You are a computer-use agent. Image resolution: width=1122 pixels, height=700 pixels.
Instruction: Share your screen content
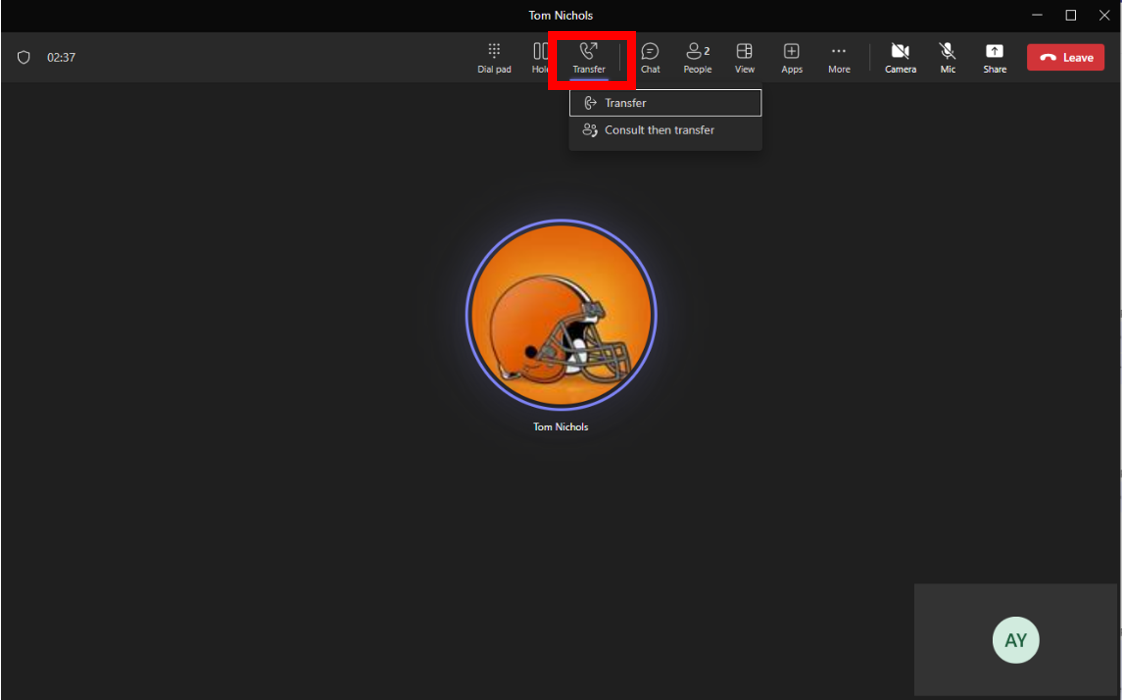(x=995, y=58)
